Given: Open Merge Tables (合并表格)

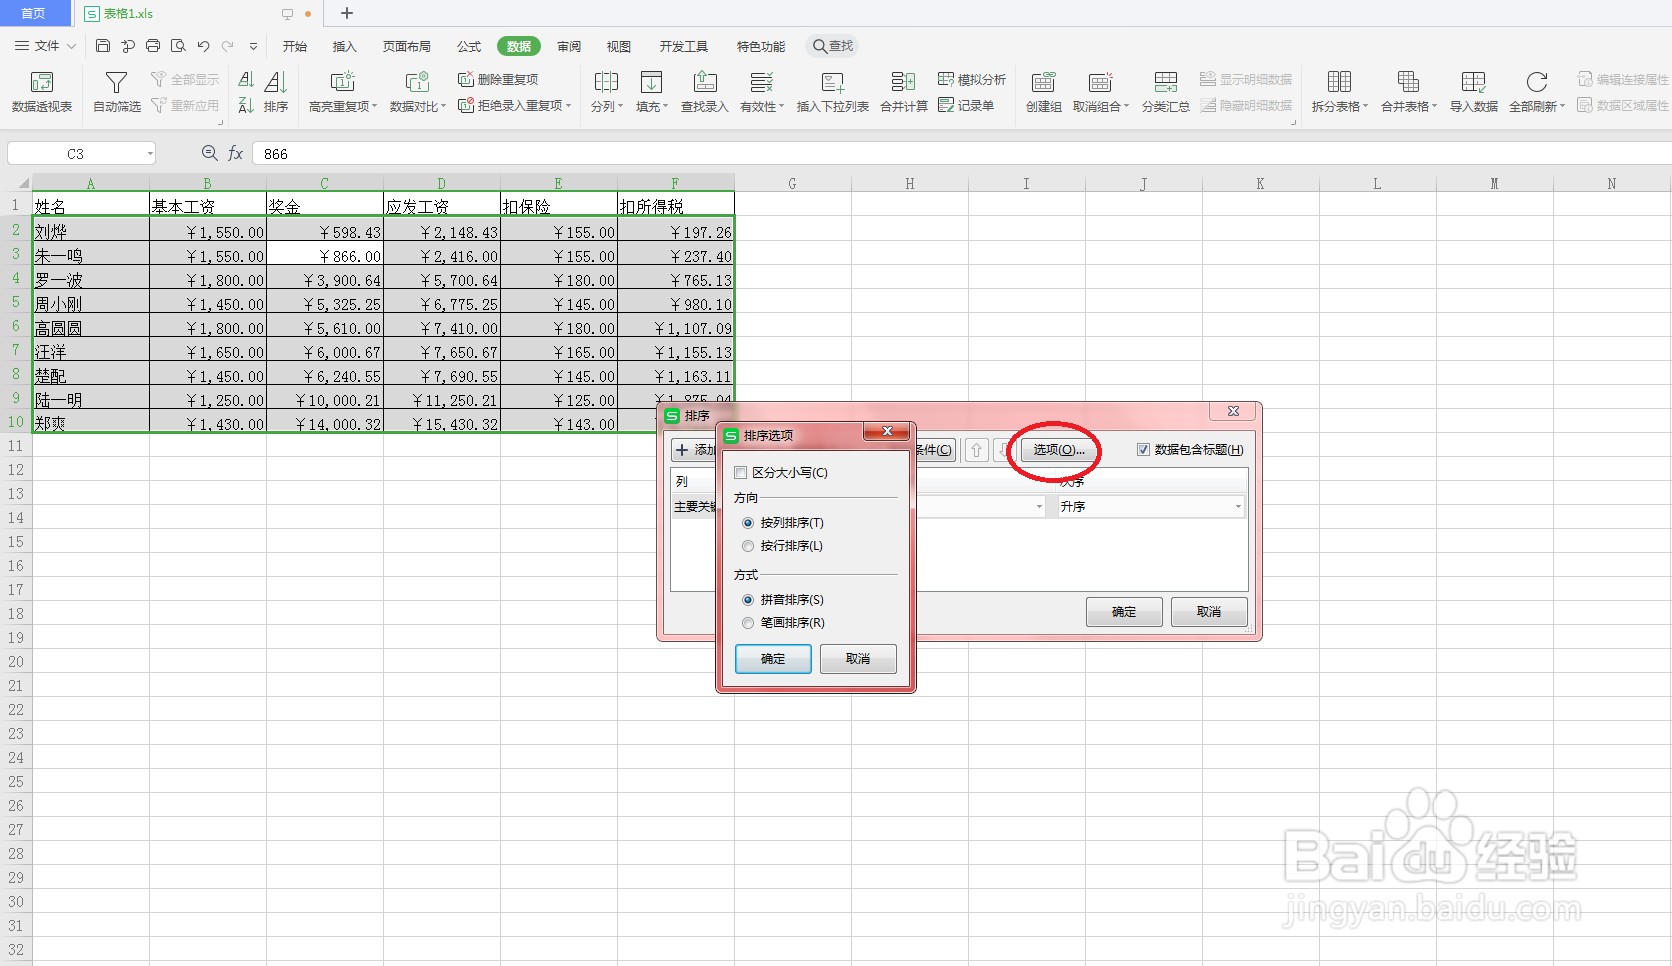Looking at the screenshot, I should [1408, 91].
